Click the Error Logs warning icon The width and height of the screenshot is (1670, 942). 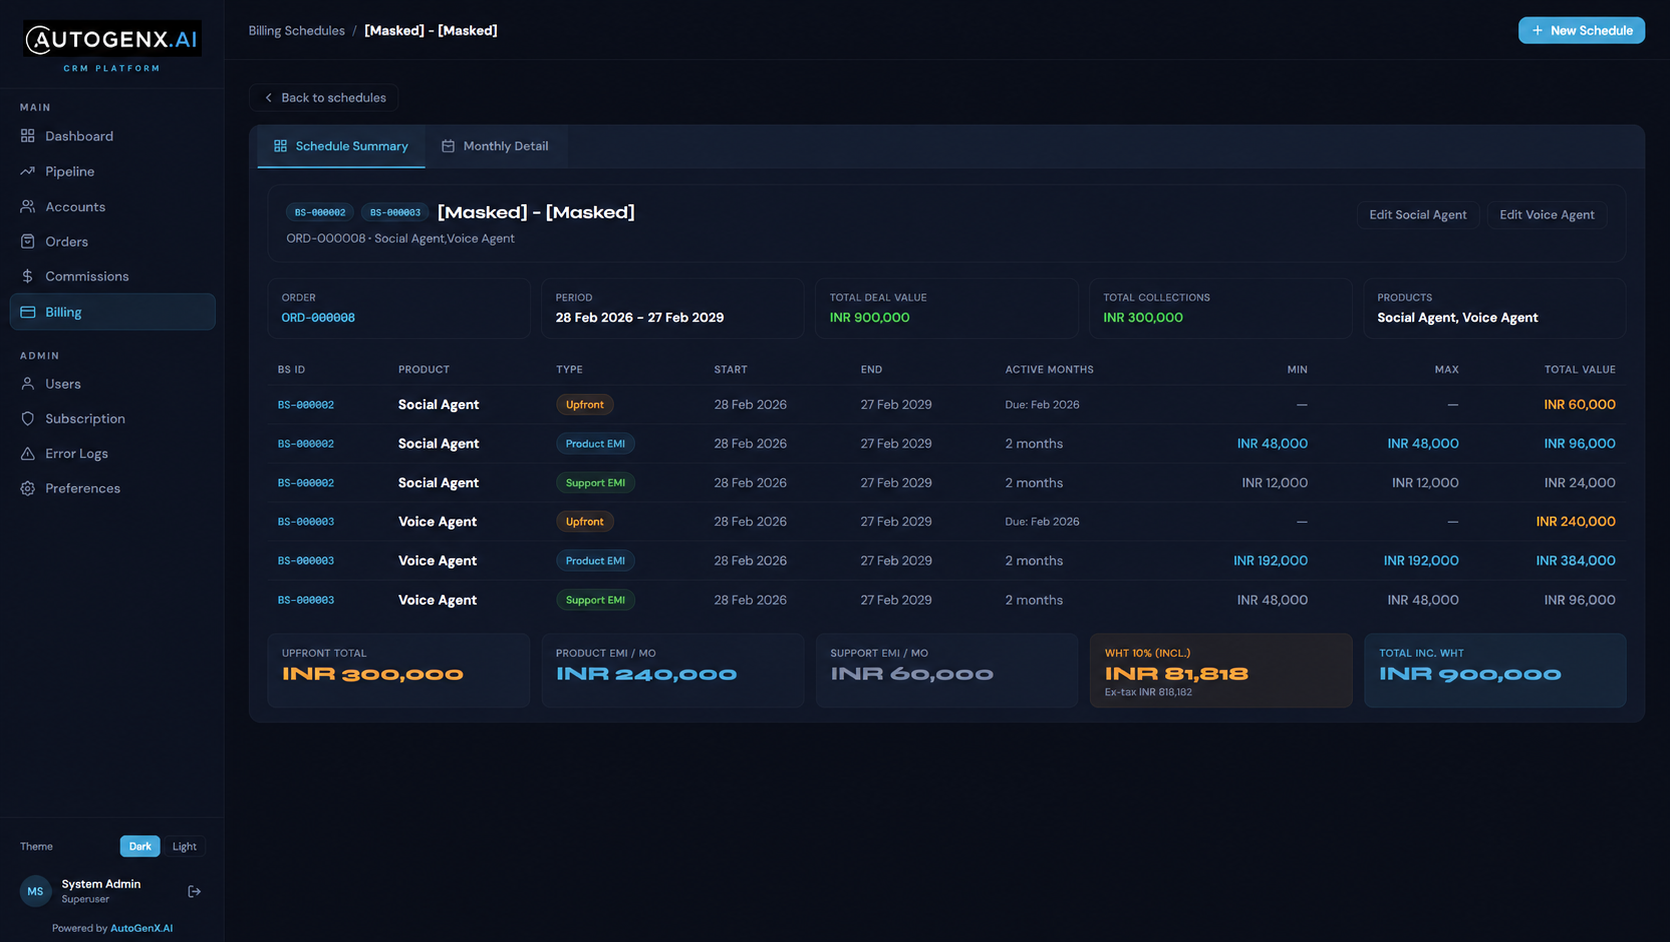(x=28, y=453)
